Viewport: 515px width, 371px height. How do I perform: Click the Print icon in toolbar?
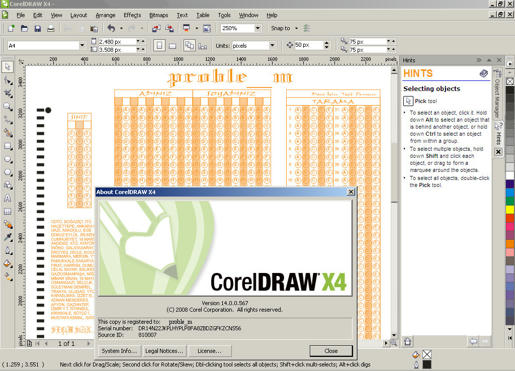51,29
